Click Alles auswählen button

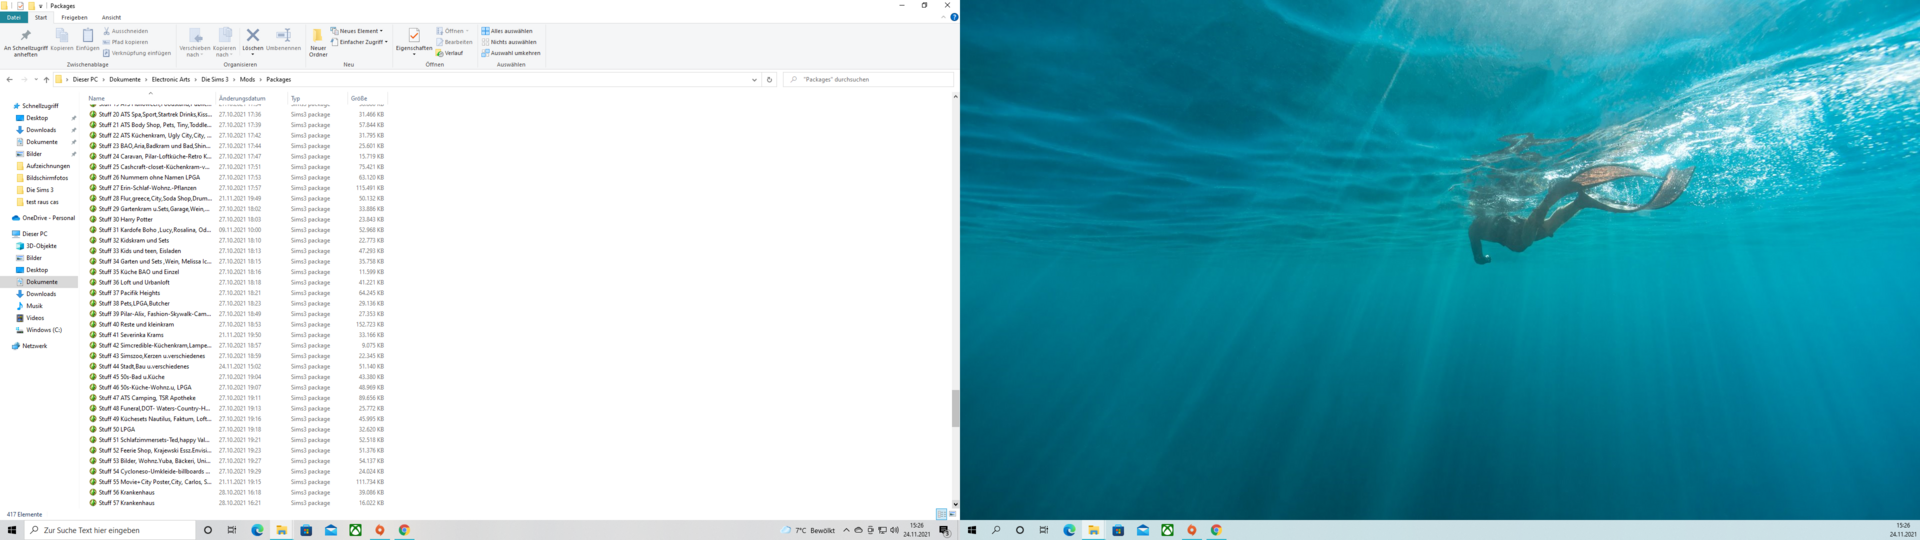(507, 31)
